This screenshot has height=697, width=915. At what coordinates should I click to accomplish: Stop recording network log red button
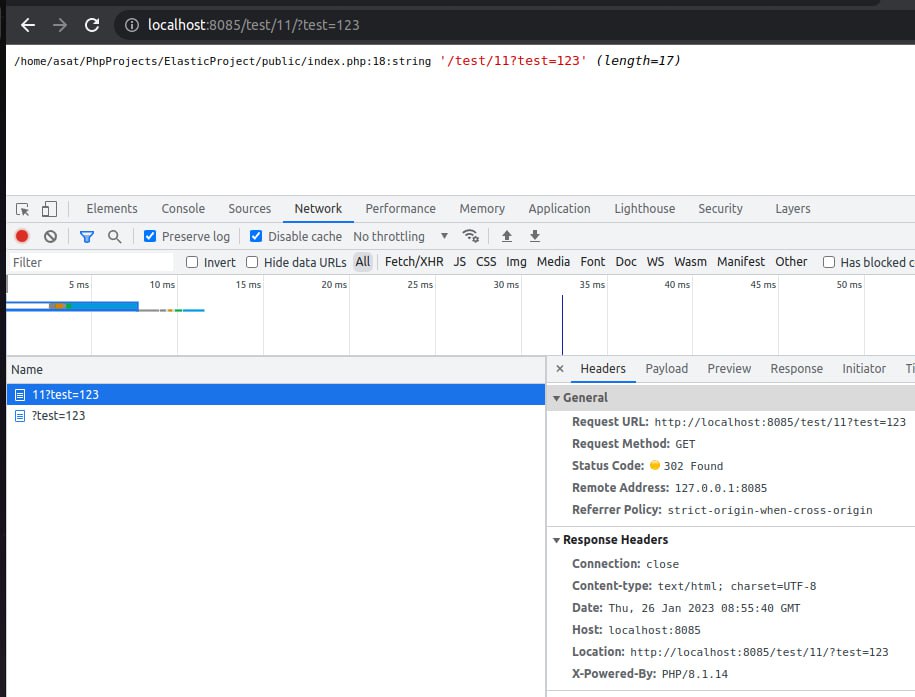pos(22,236)
